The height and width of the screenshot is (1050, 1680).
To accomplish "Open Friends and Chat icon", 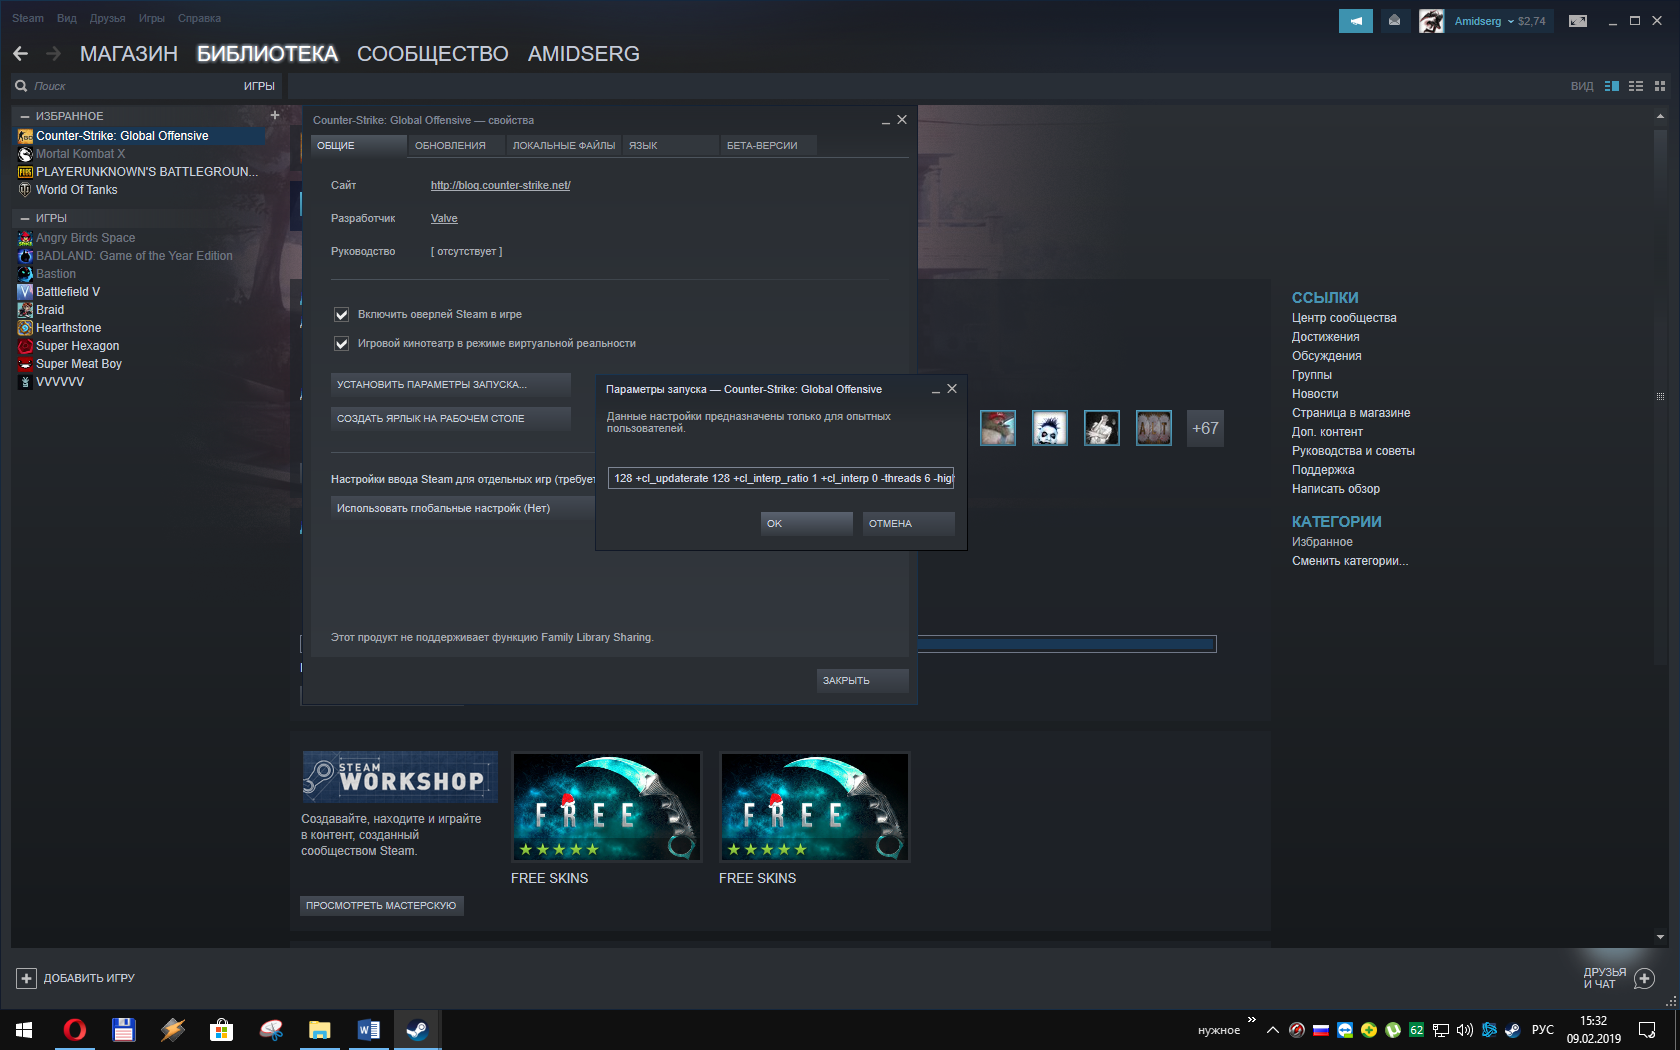I will click(x=1644, y=978).
